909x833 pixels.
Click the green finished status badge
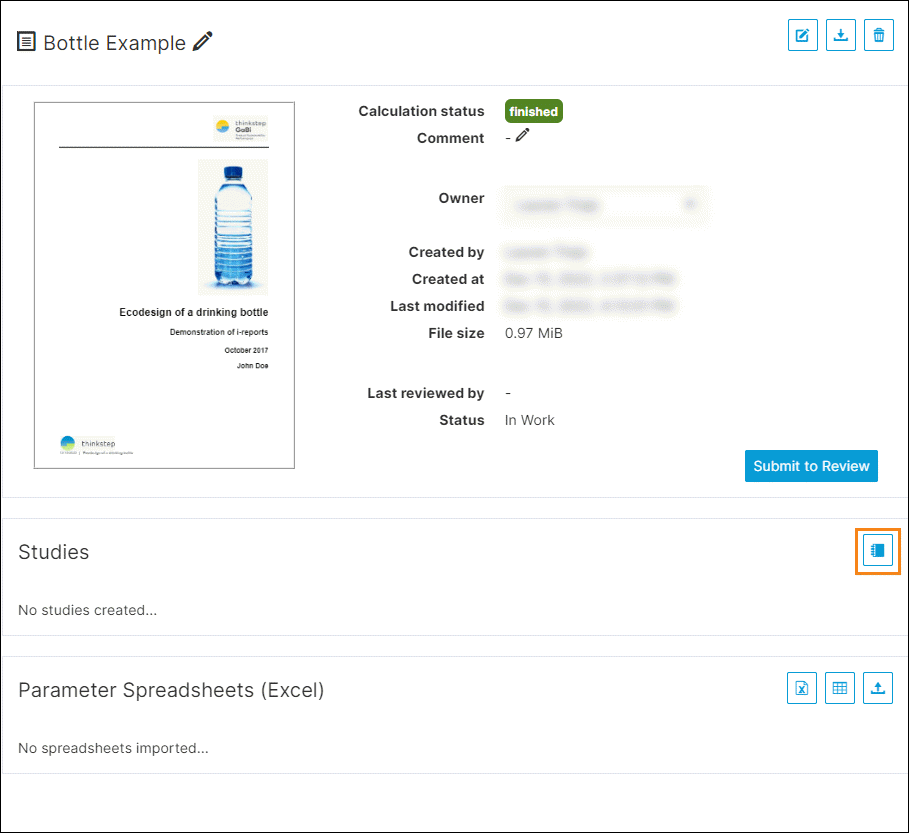click(533, 111)
